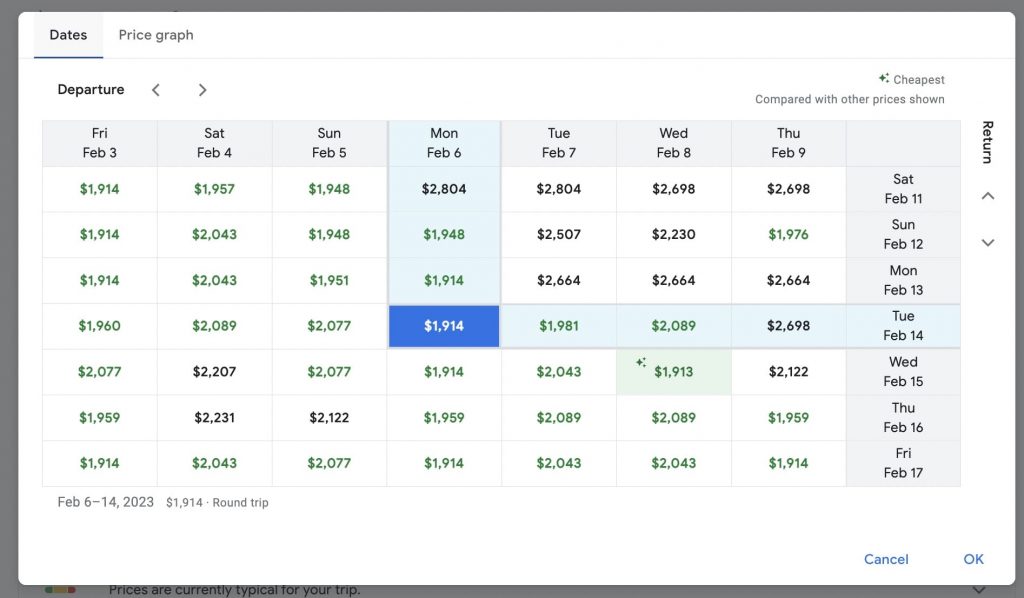The width and height of the screenshot is (1024, 598).
Task: Confirm dates with the OK button
Action: (x=973, y=559)
